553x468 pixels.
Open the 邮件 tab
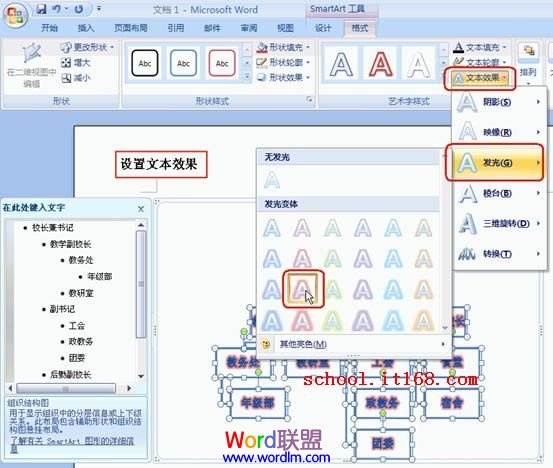[x=212, y=28]
